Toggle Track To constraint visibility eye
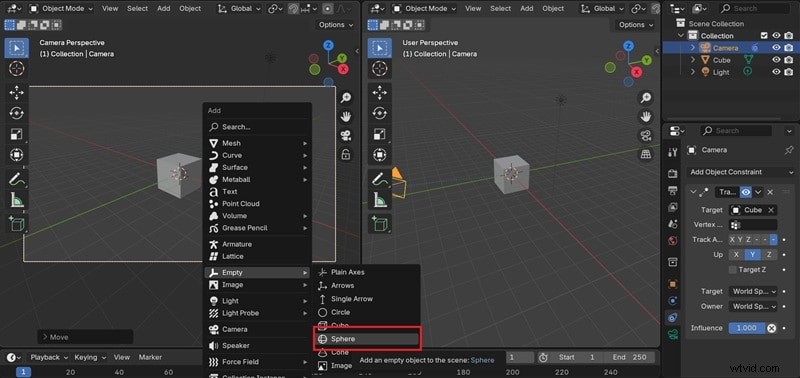Viewport: 800px width, 378px height. pyautogui.click(x=746, y=192)
